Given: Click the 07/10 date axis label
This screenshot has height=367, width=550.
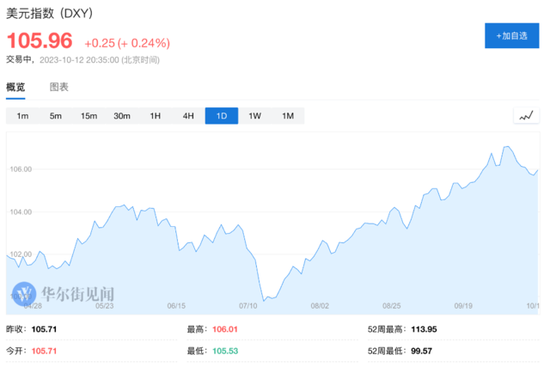Looking at the screenshot, I should 248,306.
